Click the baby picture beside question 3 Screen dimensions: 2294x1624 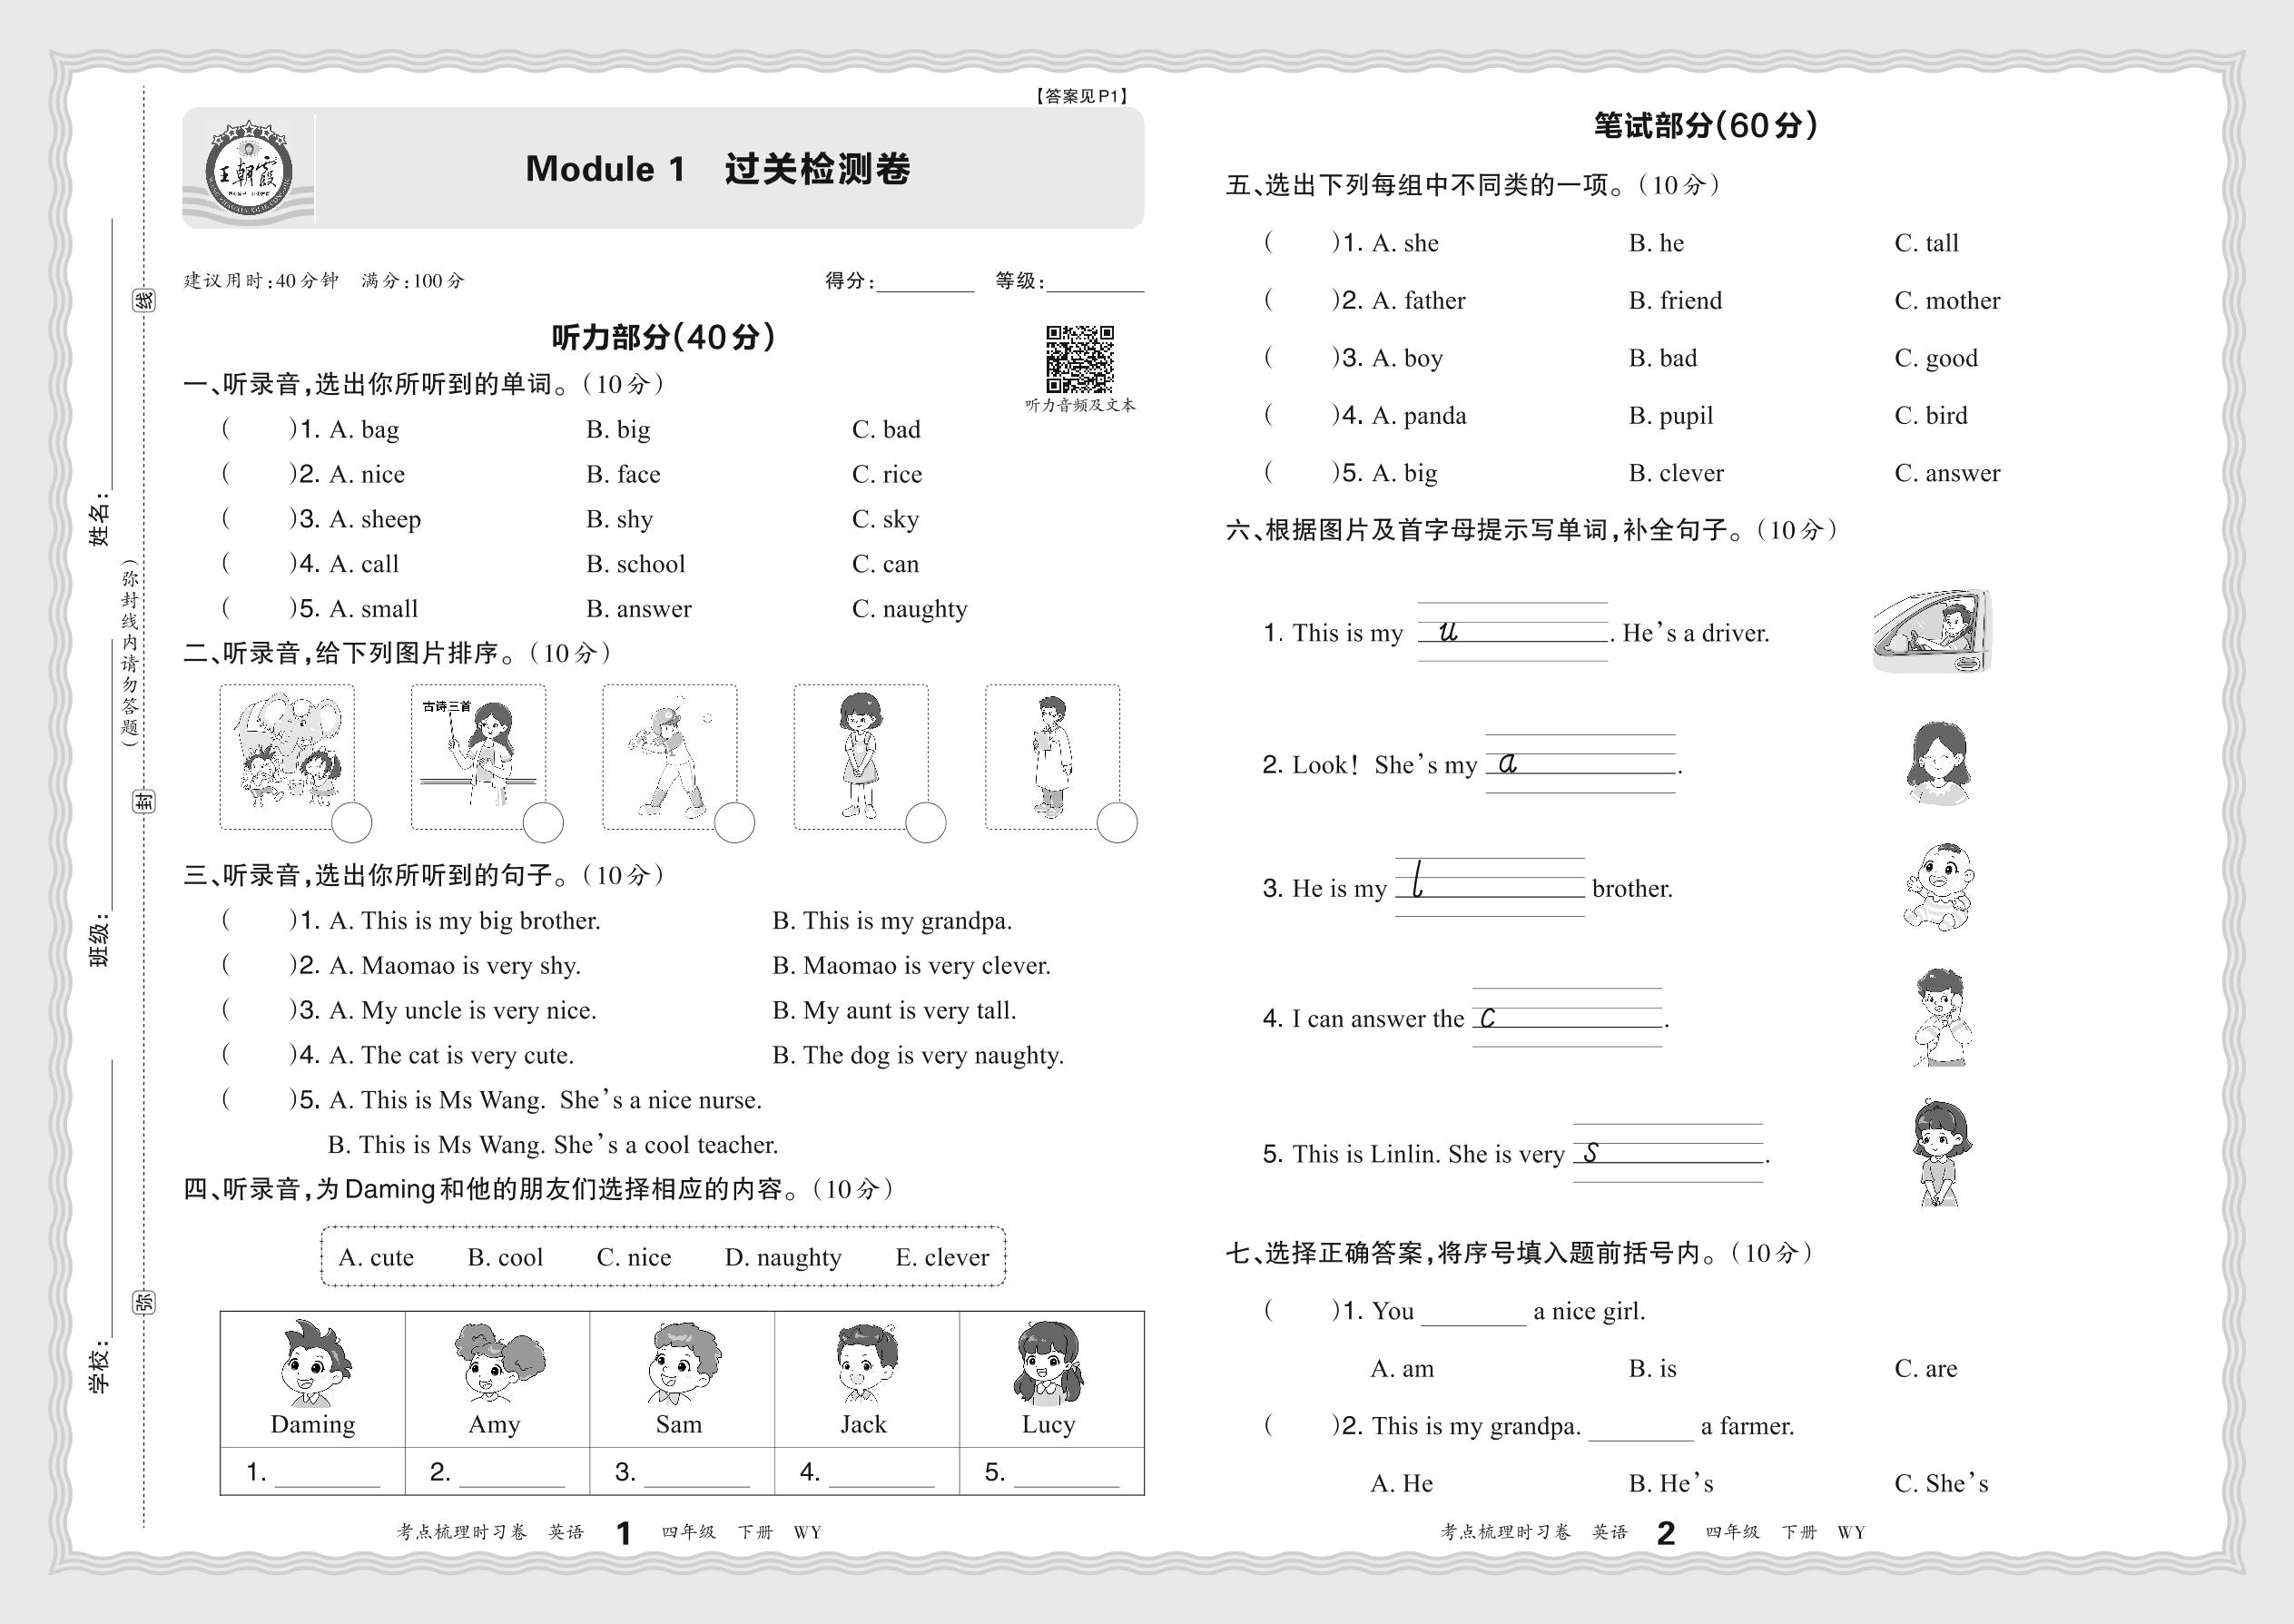pos(1937,887)
